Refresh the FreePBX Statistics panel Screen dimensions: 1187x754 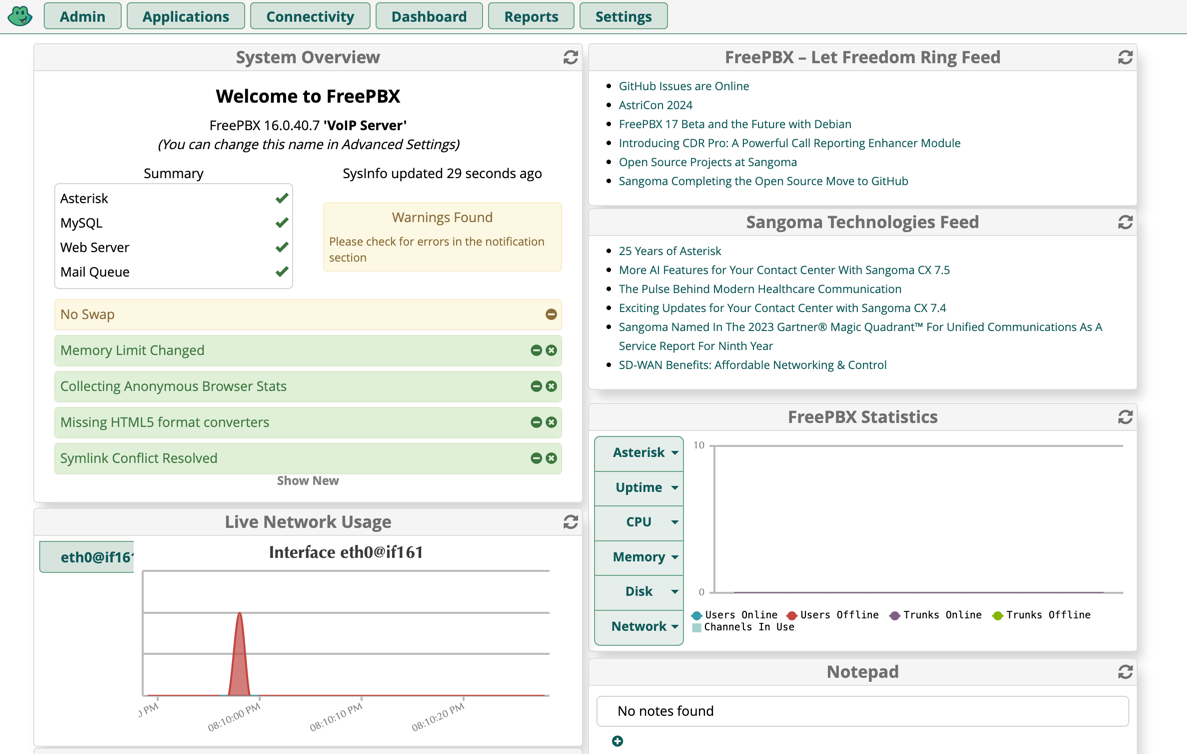coord(1126,417)
